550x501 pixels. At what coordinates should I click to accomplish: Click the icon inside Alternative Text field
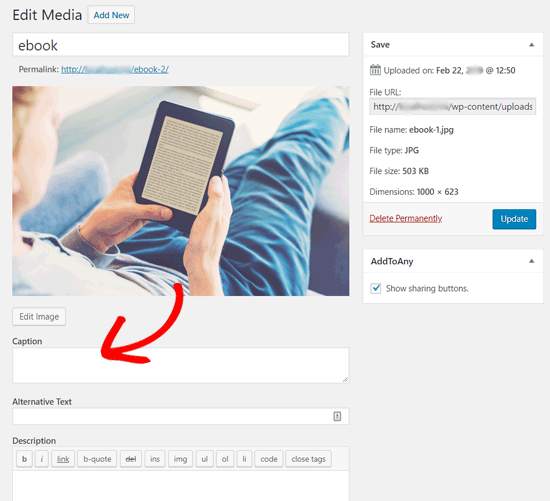point(337,416)
